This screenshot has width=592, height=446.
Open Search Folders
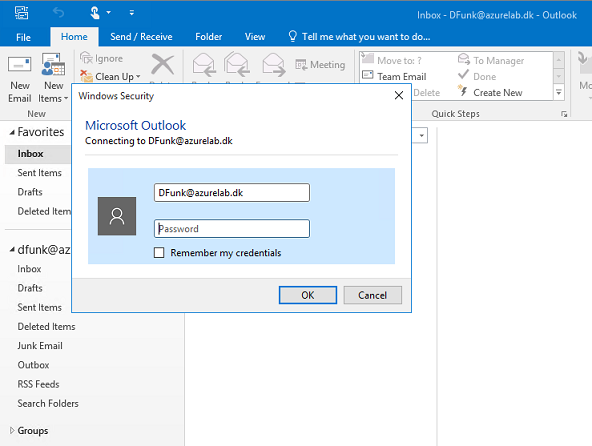(48, 403)
